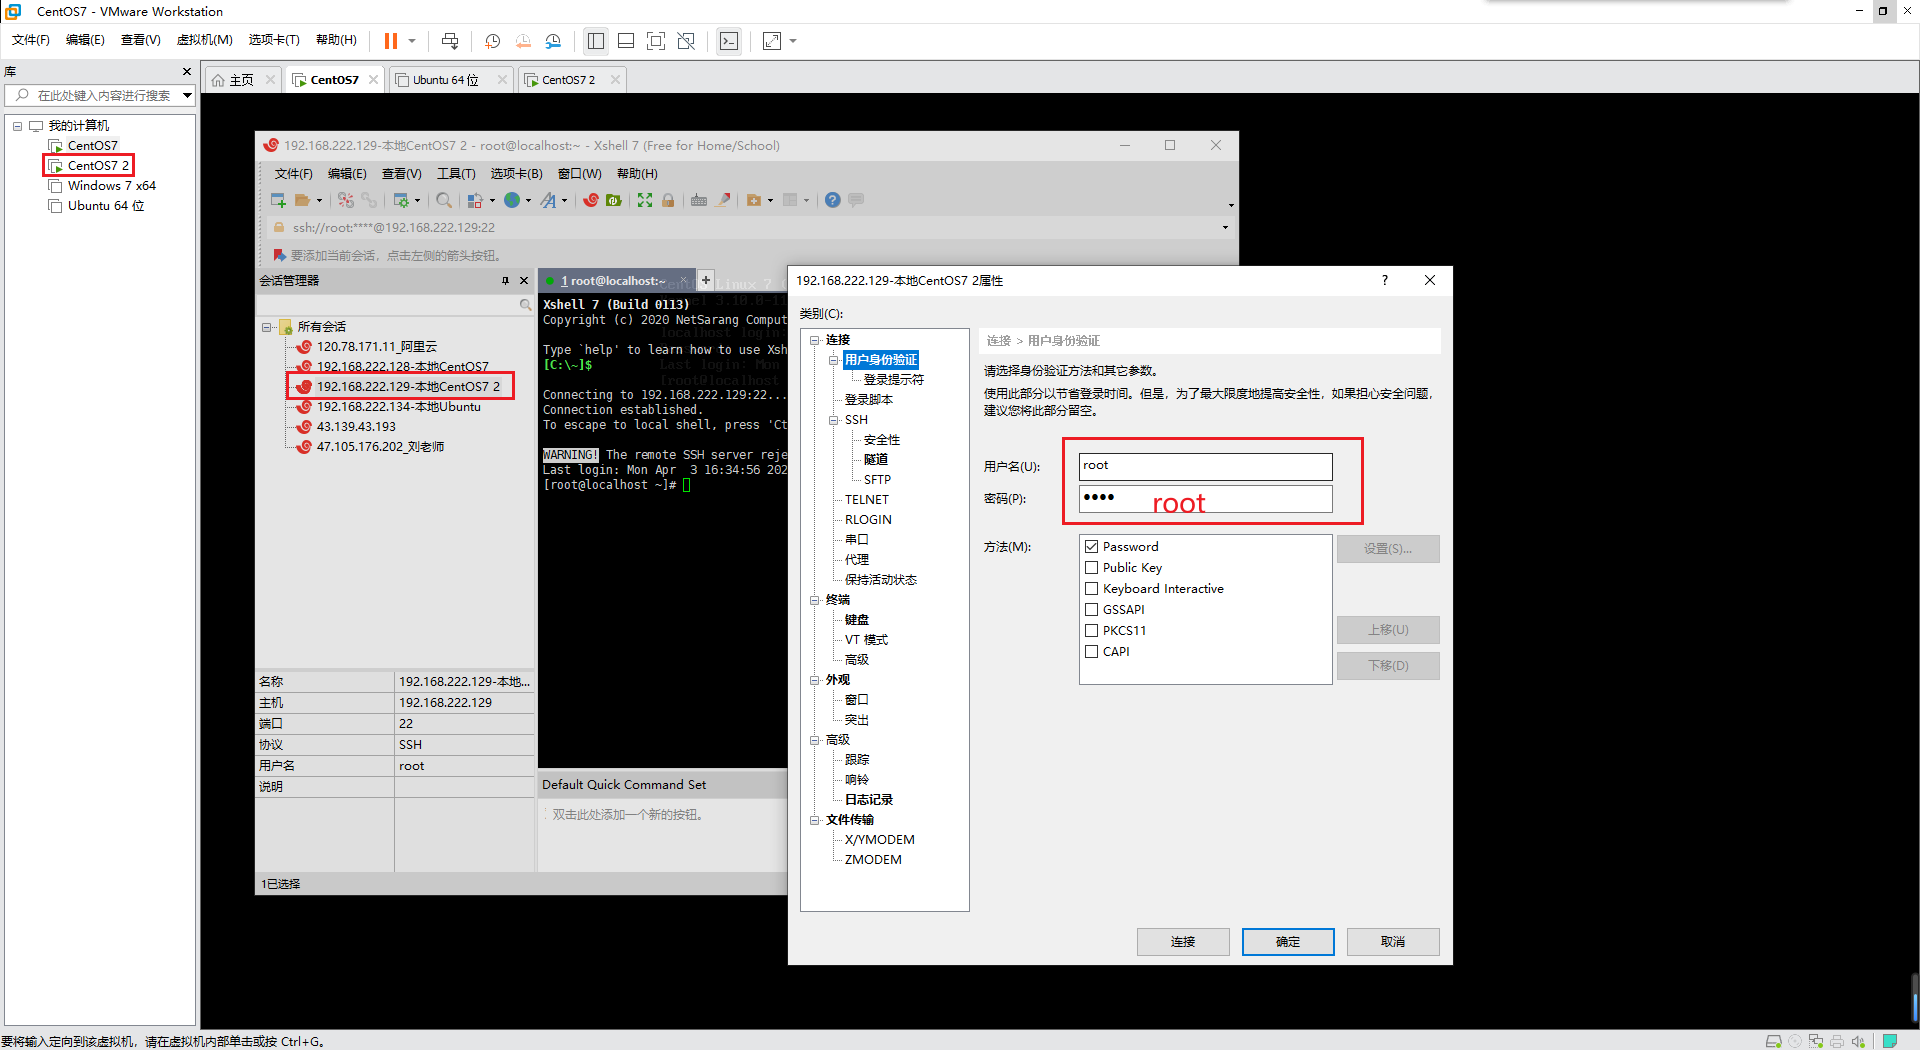Screen dimensions: 1920x1050
Task: Switch VMware to Unity mode
Action: [x=686, y=41]
